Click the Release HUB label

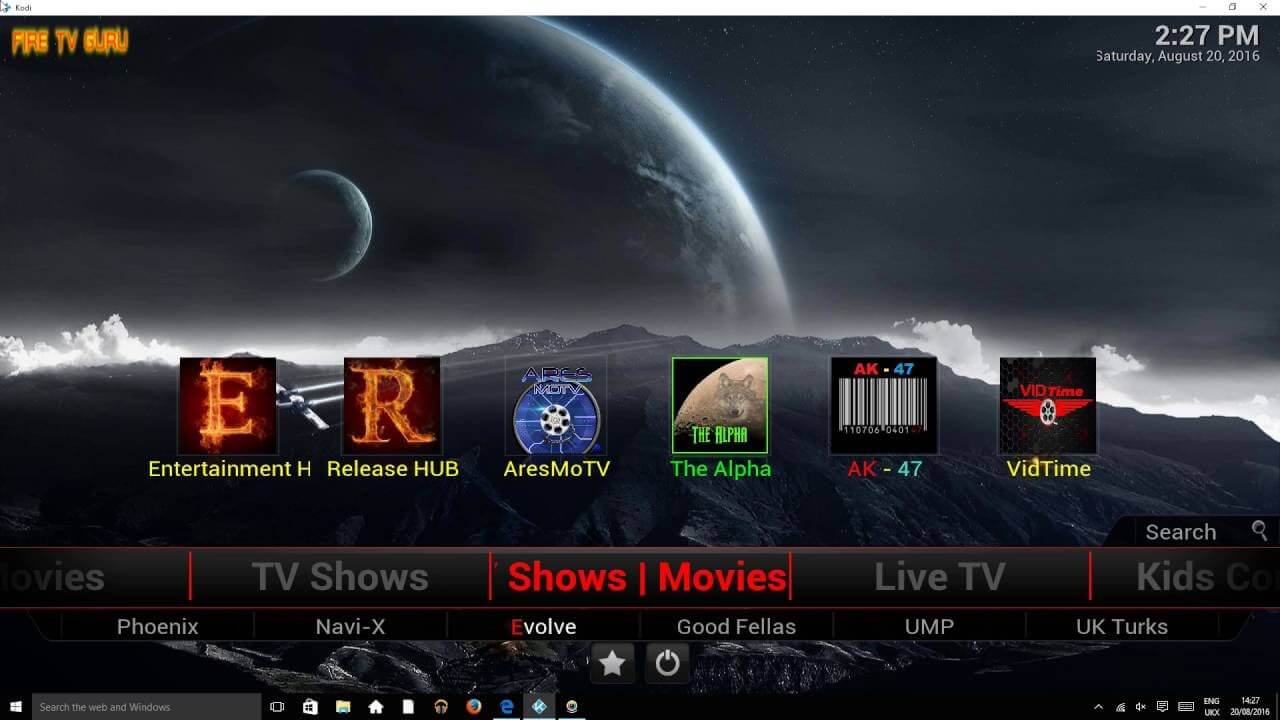click(393, 468)
